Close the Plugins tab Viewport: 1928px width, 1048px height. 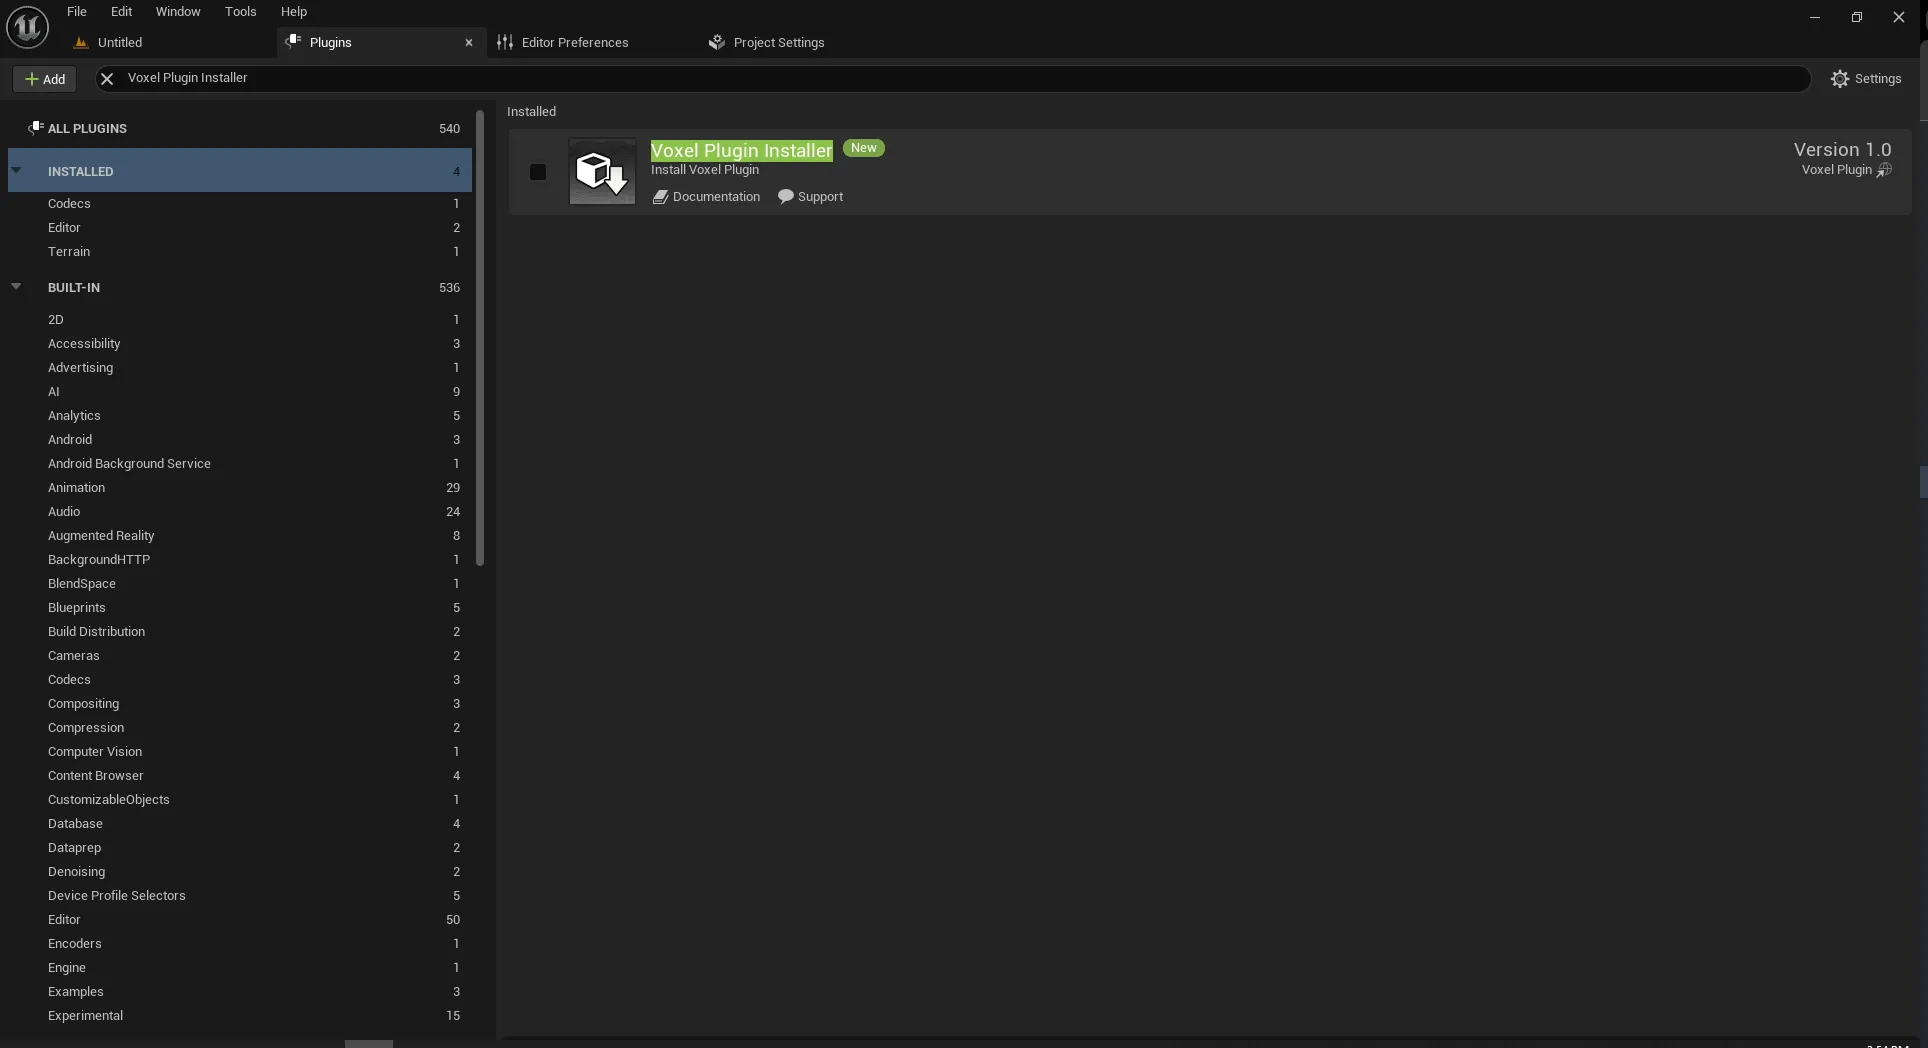click(x=468, y=42)
